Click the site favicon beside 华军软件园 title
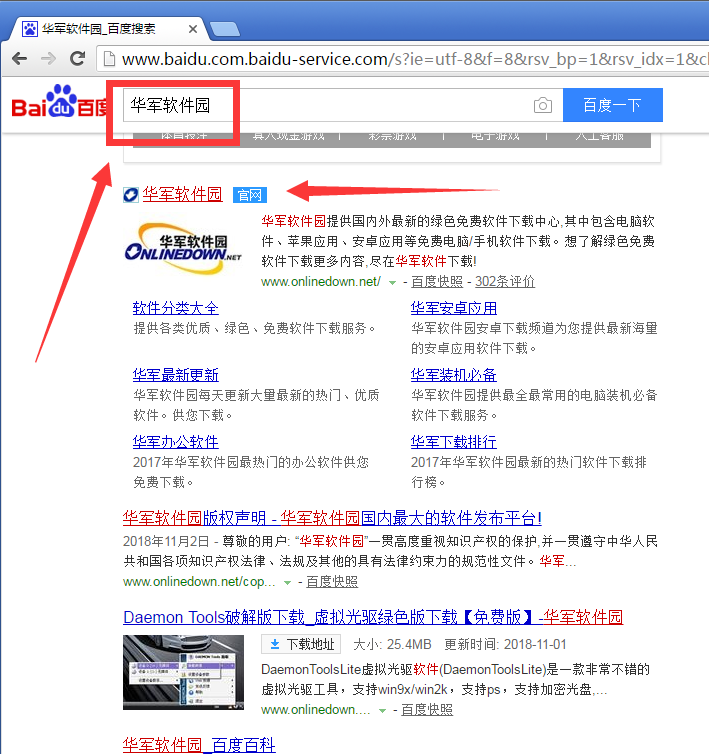This screenshot has height=754, width=709. click(131, 195)
